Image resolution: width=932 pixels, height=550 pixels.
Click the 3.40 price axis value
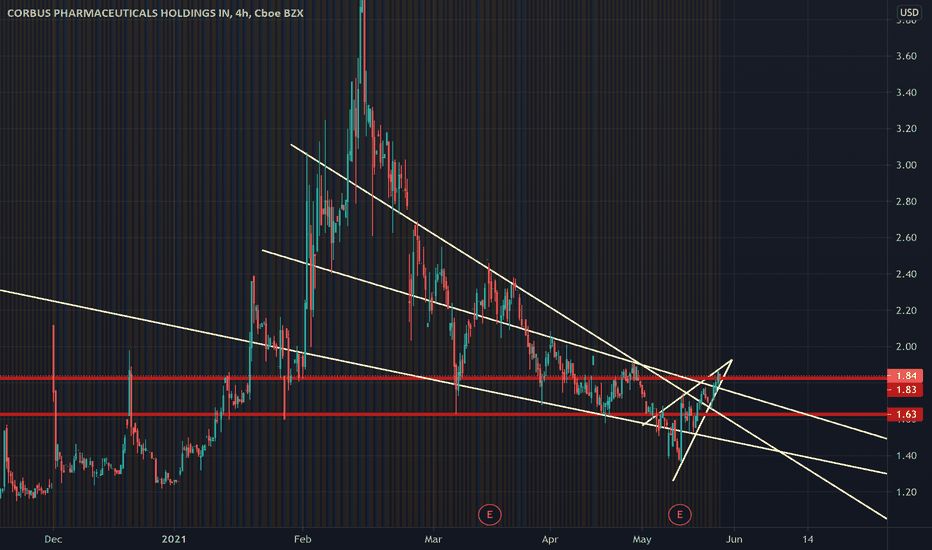pos(906,93)
